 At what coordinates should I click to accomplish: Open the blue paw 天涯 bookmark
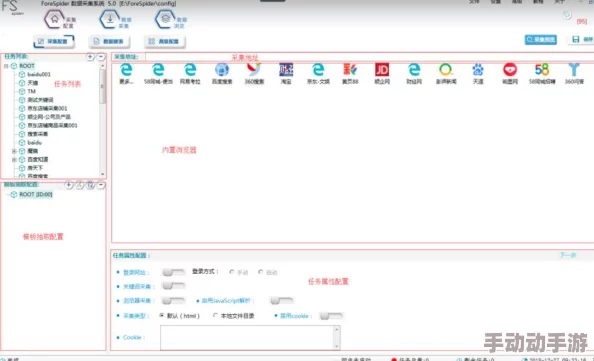pyautogui.click(x=478, y=70)
